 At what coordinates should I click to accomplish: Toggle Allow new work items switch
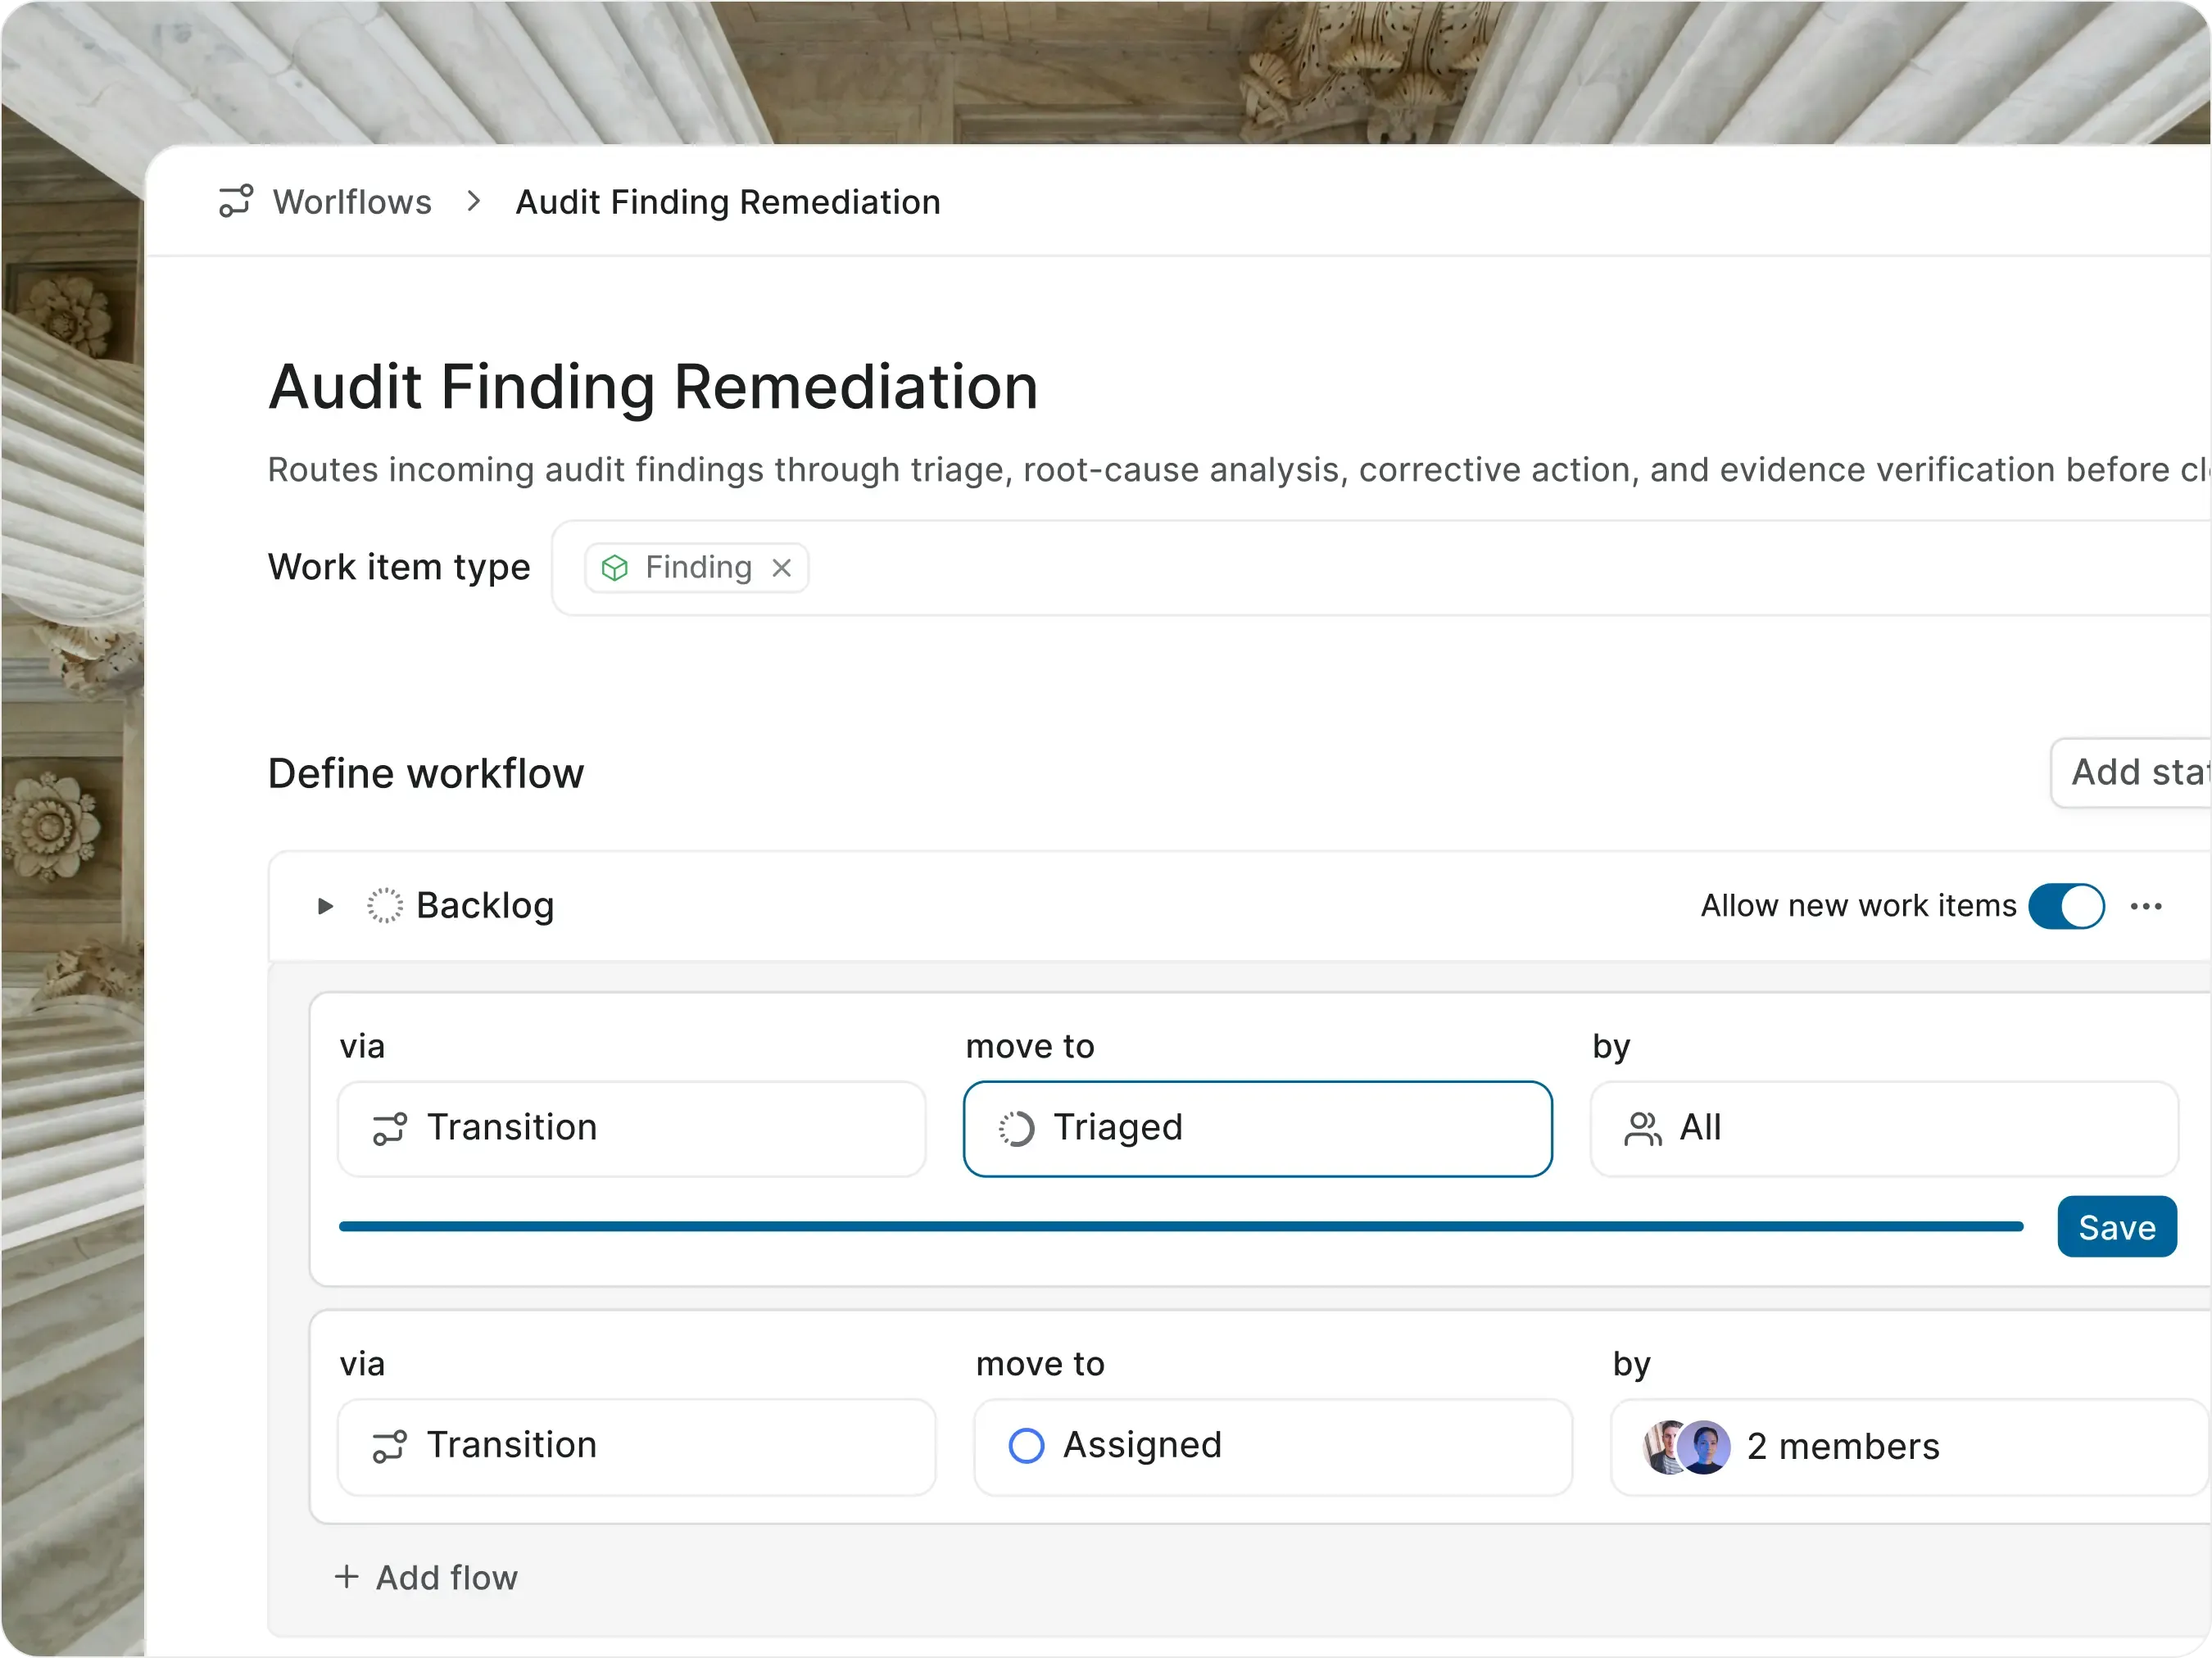2066,906
